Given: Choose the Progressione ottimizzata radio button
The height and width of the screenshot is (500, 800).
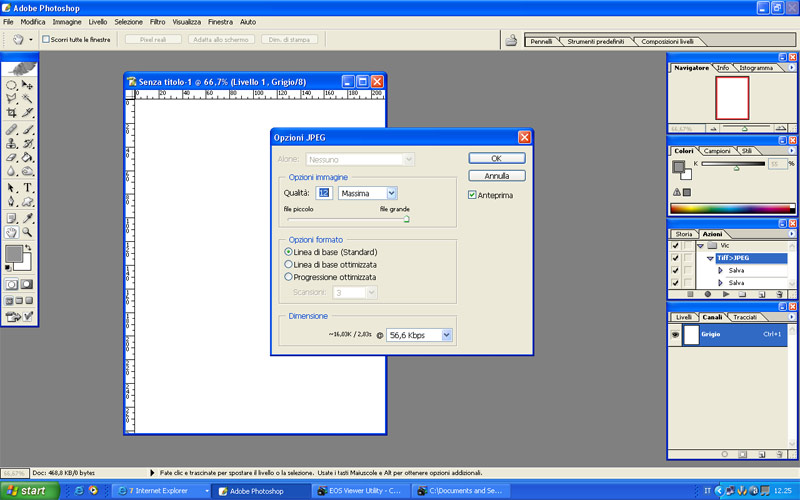Looking at the screenshot, I should (289, 277).
